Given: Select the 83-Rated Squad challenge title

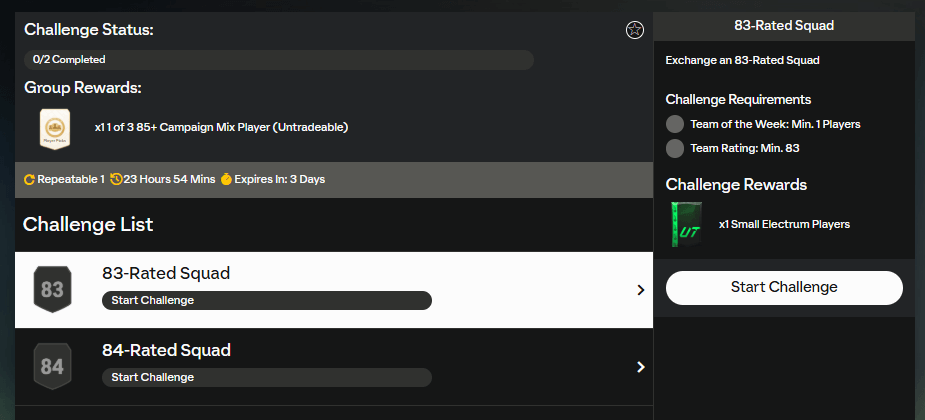Looking at the screenshot, I should pyautogui.click(x=166, y=273).
